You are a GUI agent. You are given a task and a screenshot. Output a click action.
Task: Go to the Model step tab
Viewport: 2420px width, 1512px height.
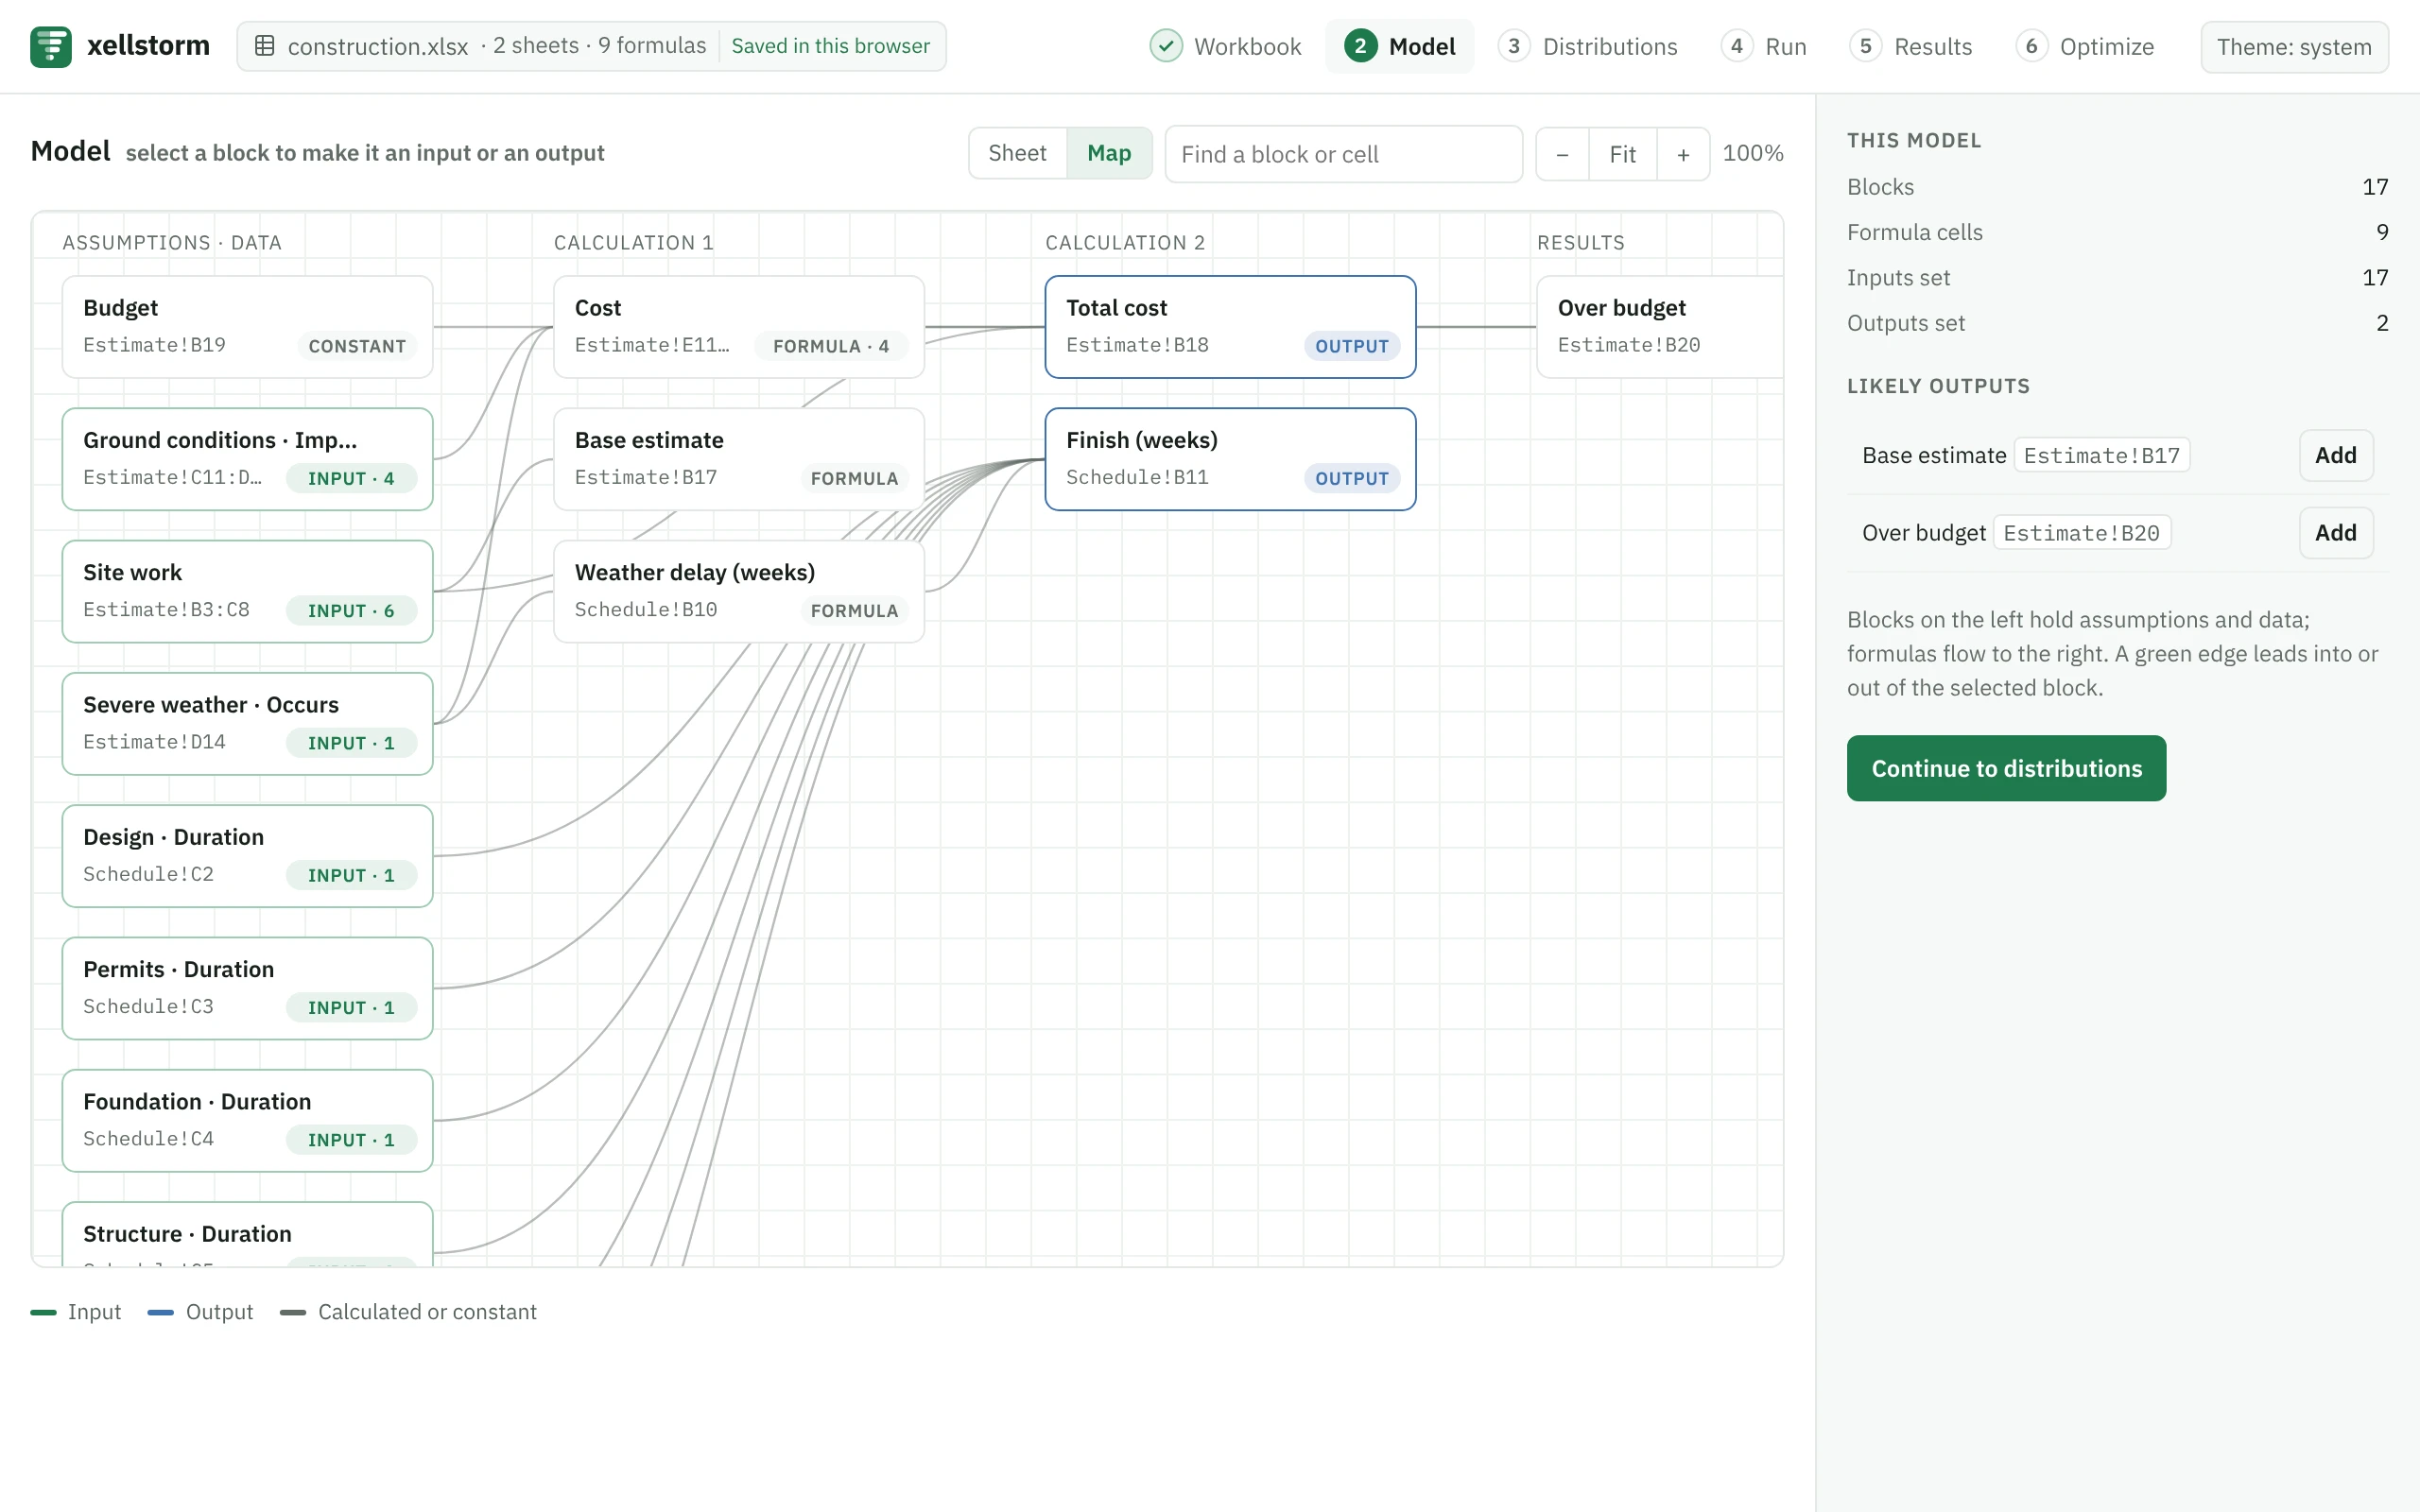(1400, 46)
